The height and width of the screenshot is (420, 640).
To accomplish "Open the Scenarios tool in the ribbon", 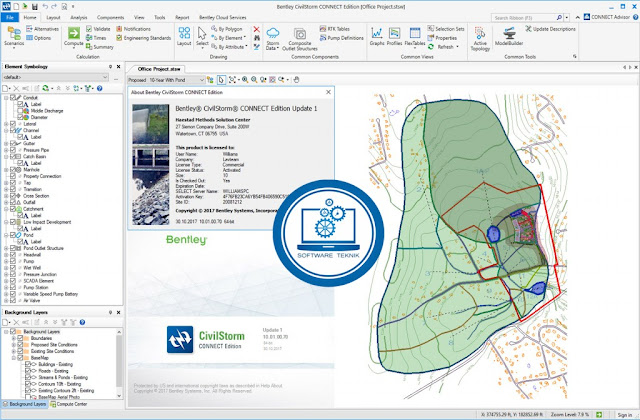I will (14, 36).
